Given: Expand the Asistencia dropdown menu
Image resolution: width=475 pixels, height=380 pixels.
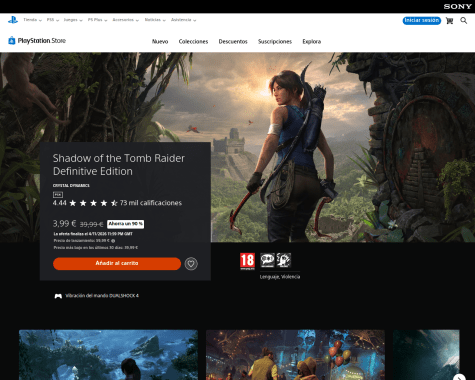Looking at the screenshot, I should (x=183, y=20).
